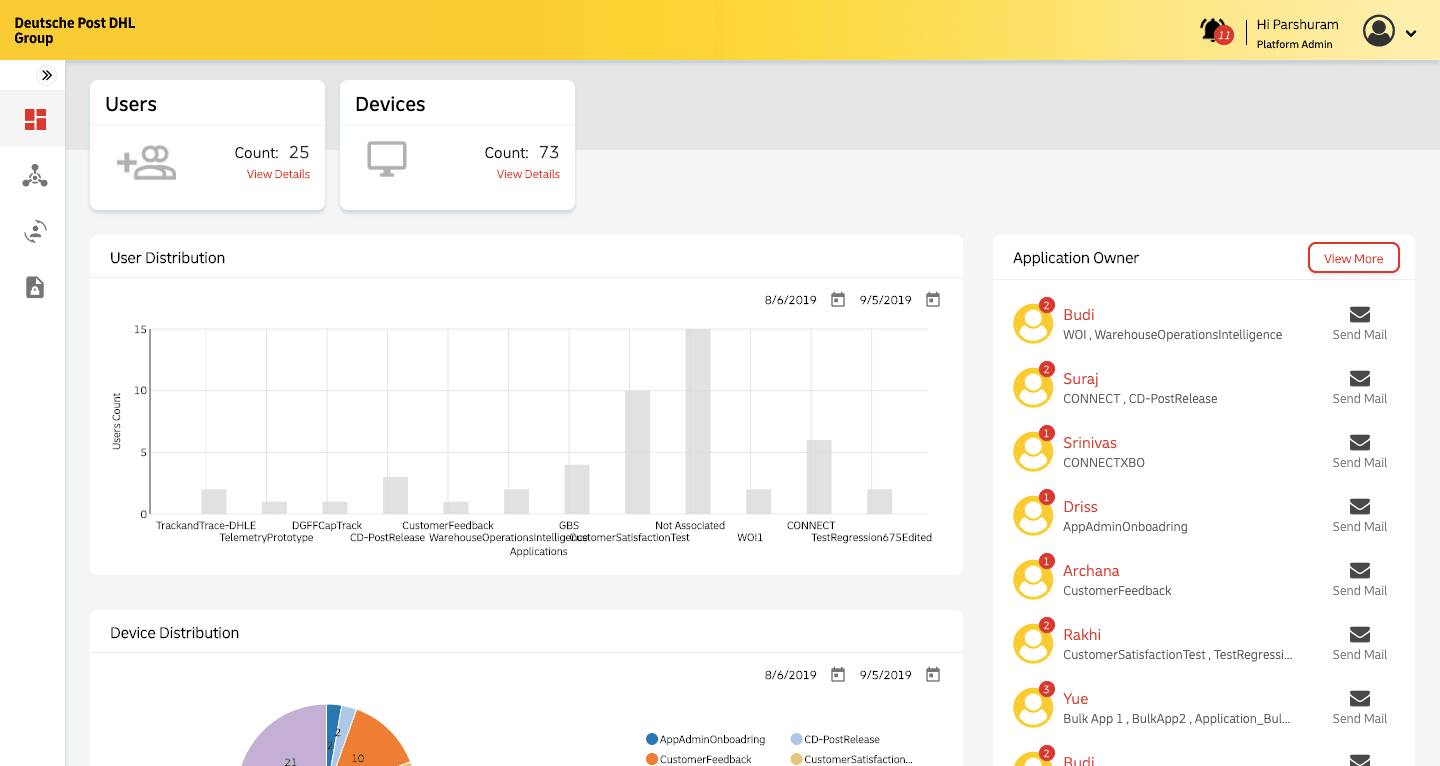
Task: Click the 9/5/2019 date in User Distribution
Action: coord(886,300)
